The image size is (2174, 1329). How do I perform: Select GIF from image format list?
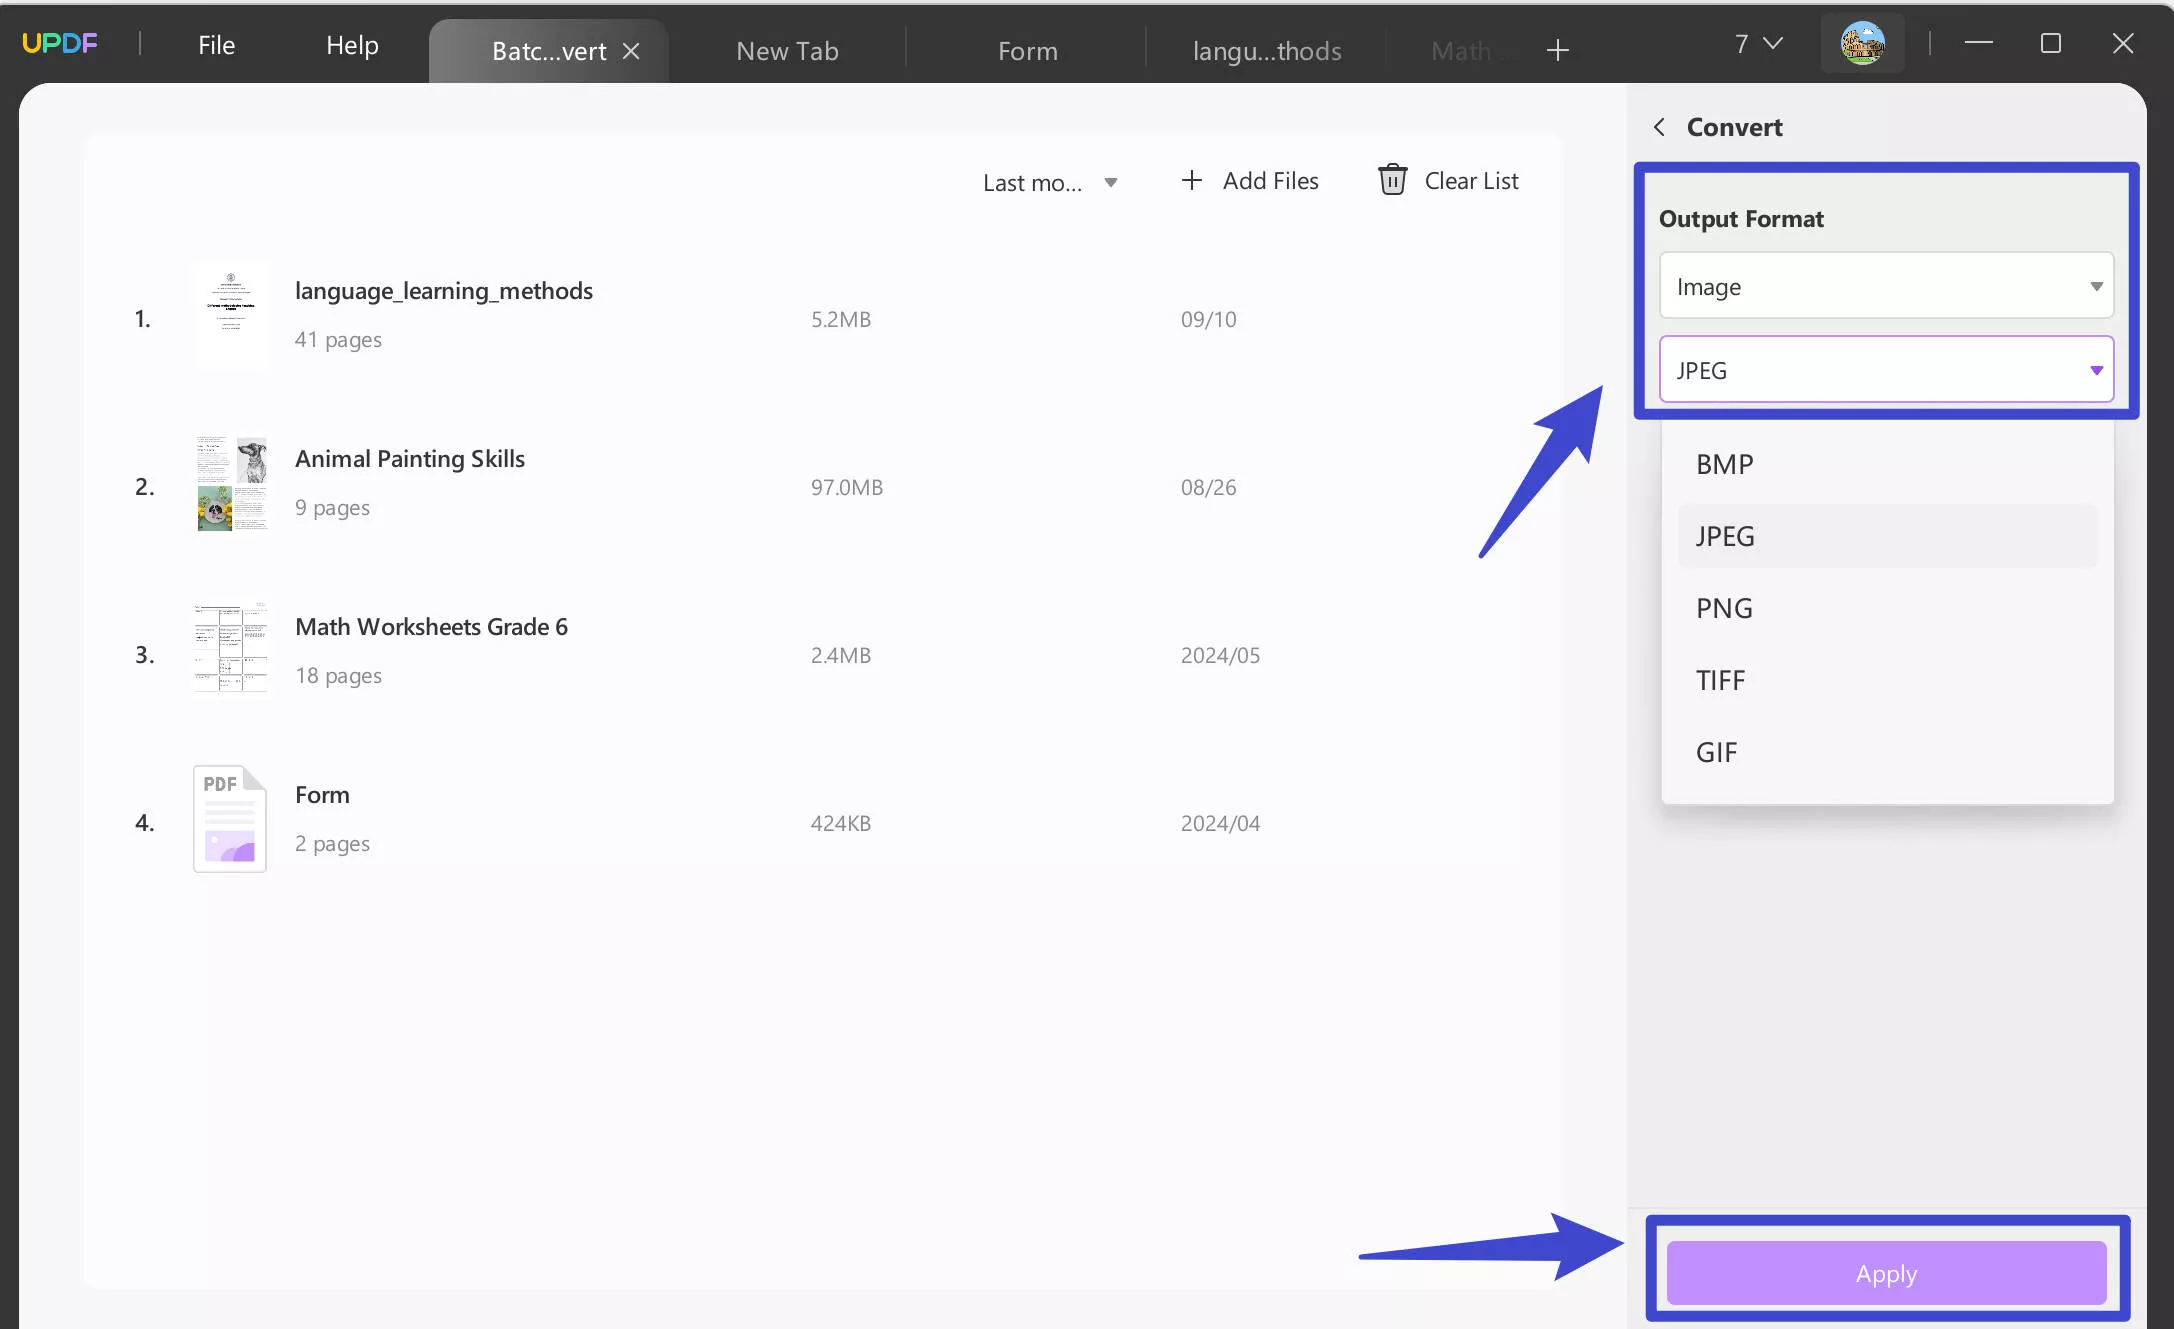(1716, 751)
